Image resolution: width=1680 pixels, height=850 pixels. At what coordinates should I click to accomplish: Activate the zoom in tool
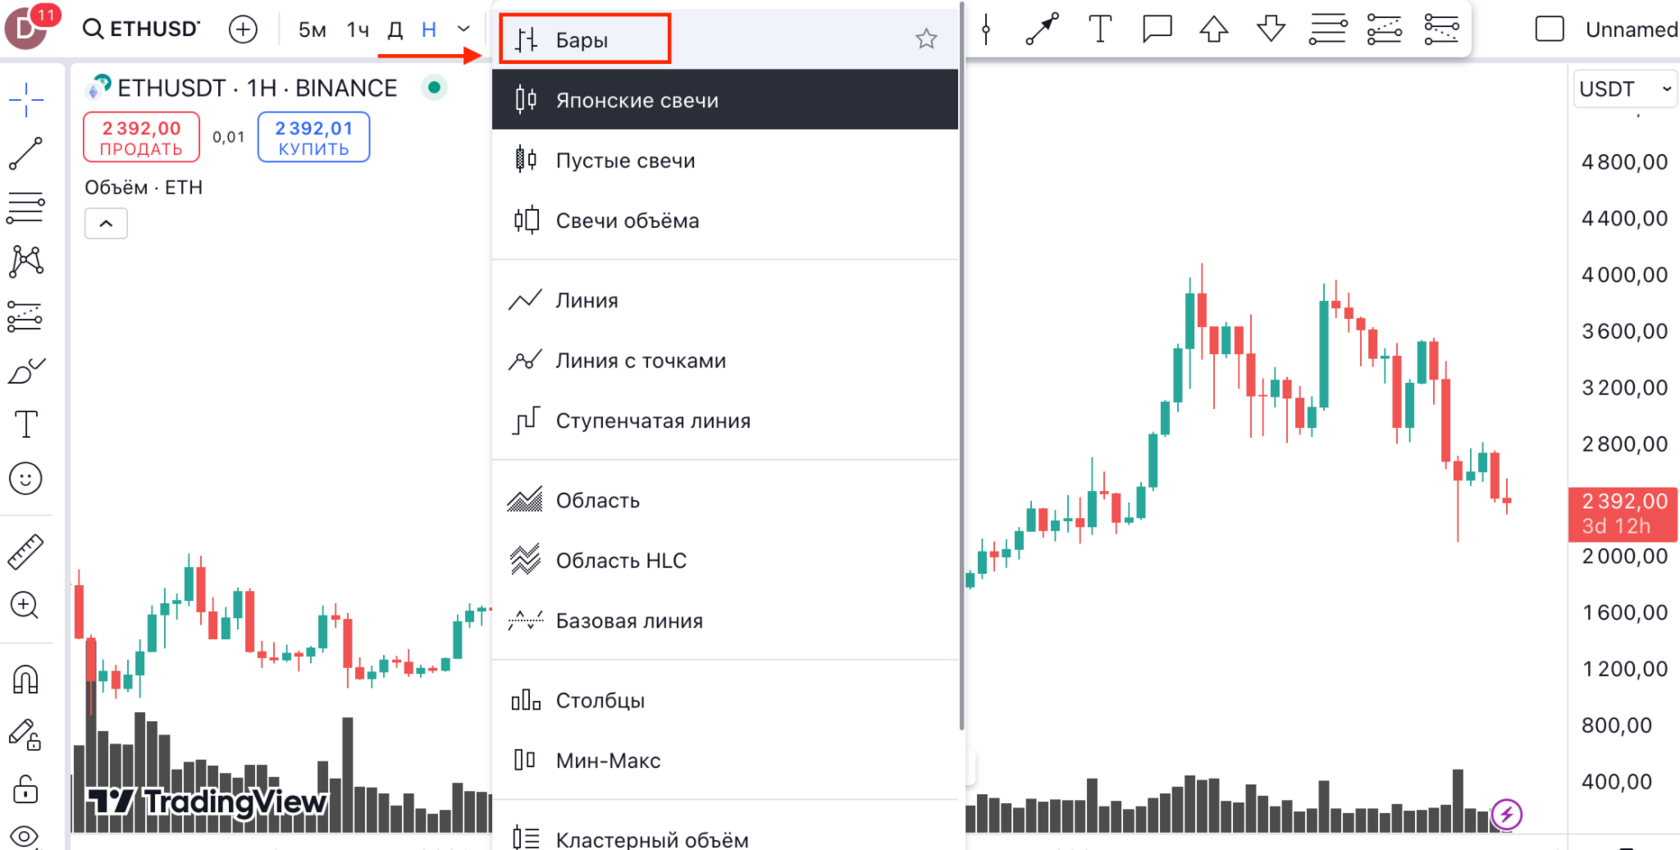[x=26, y=605]
